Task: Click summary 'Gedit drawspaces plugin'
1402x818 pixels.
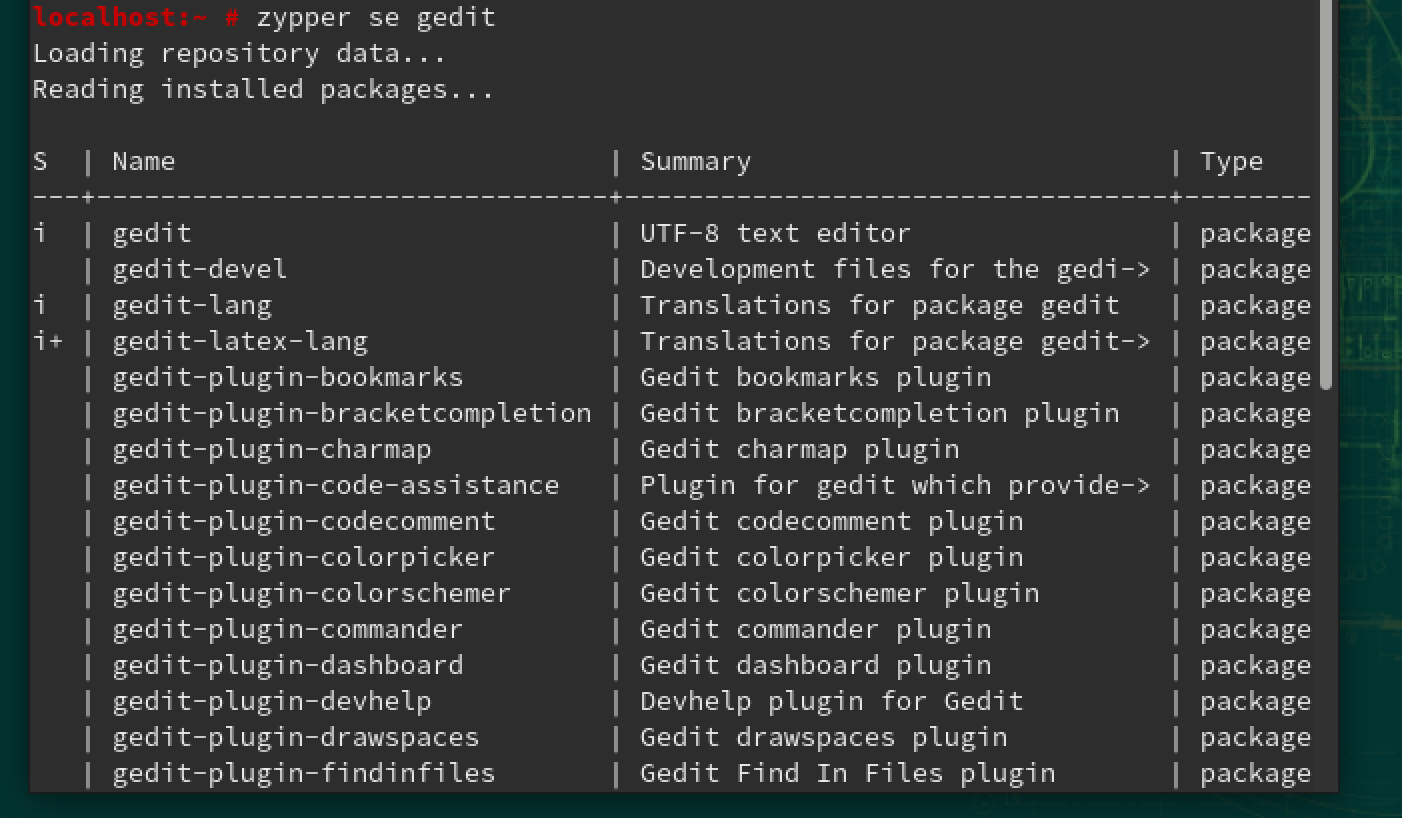Action: click(x=824, y=738)
